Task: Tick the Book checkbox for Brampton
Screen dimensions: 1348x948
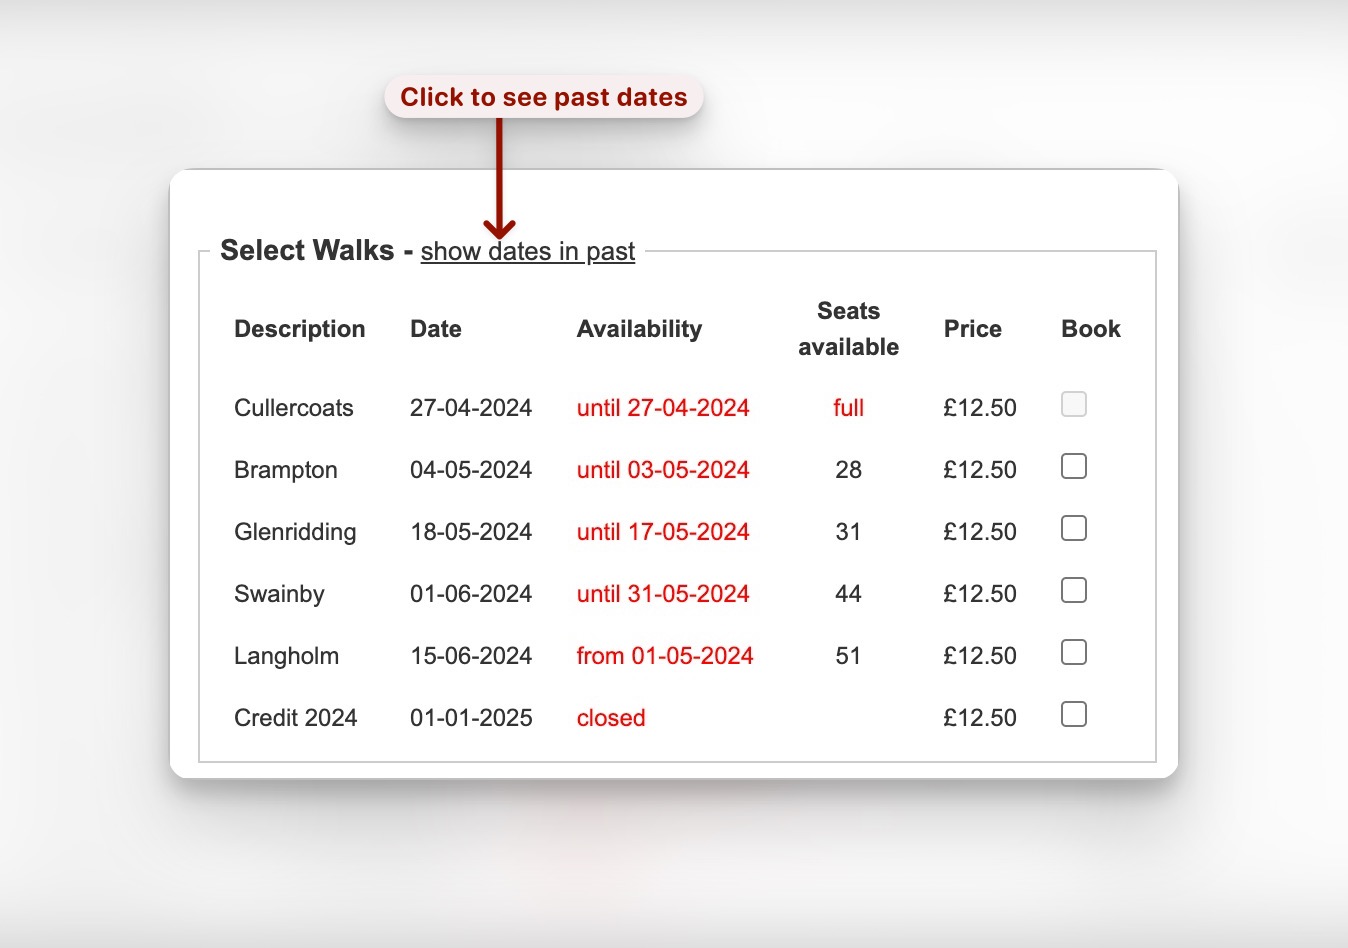Action: point(1073,466)
